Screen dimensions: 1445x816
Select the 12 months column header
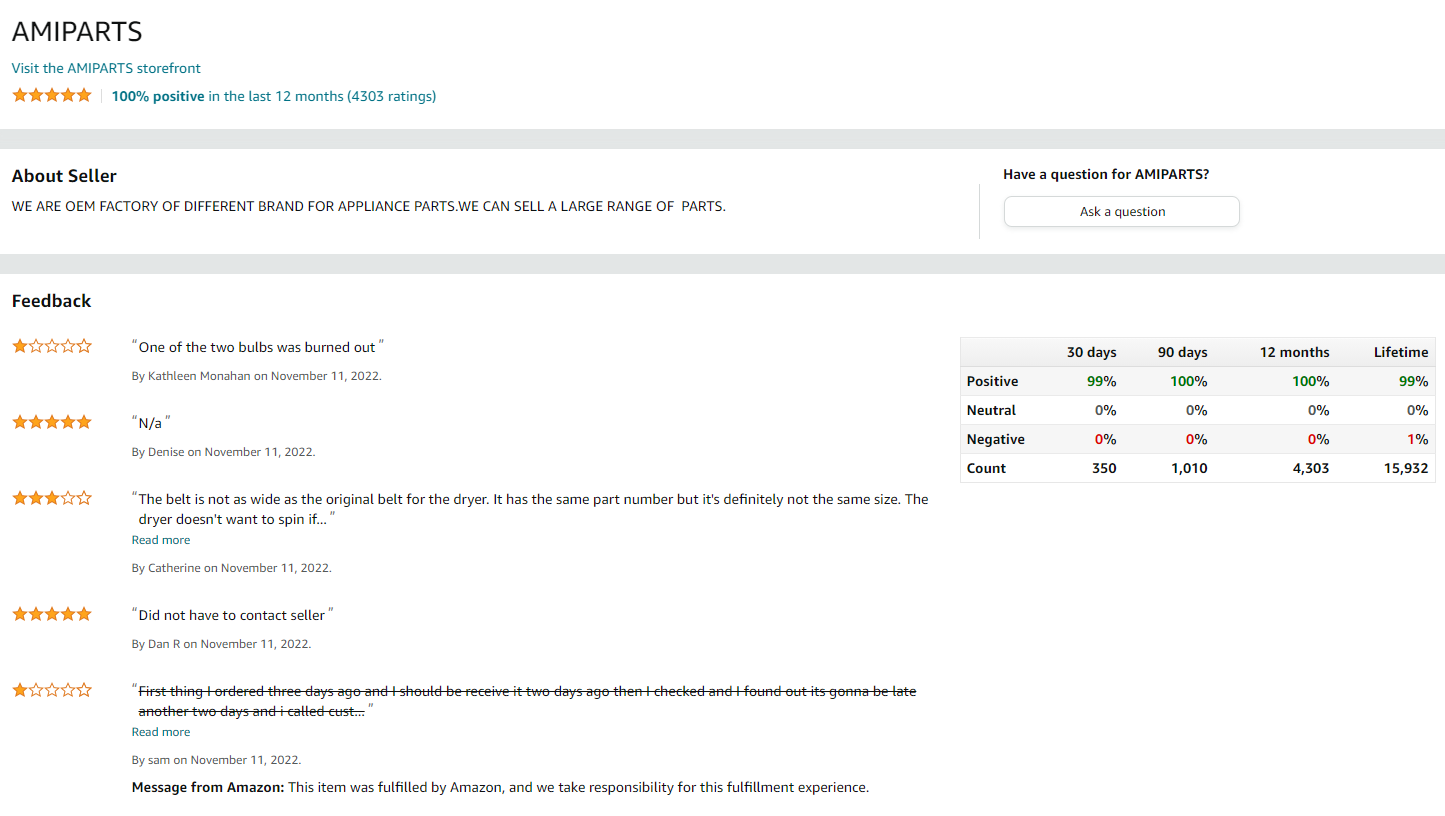1295,352
